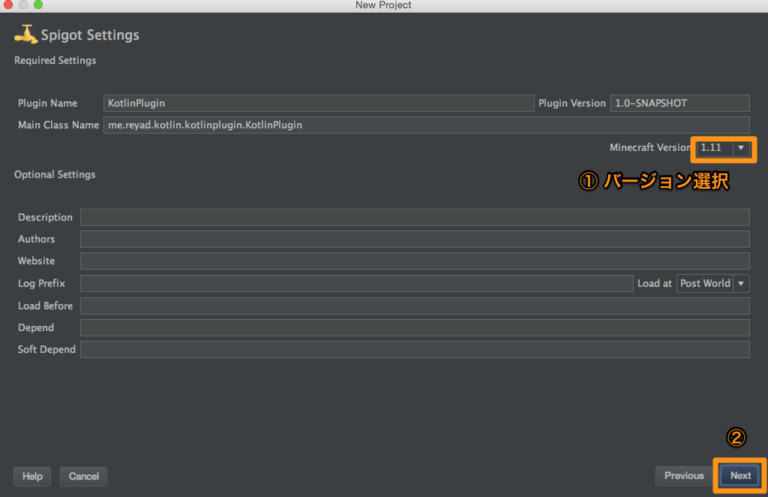The height and width of the screenshot is (497, 768).
Task: Click the Minecraft Version label
Action: [x=650, y=147]
